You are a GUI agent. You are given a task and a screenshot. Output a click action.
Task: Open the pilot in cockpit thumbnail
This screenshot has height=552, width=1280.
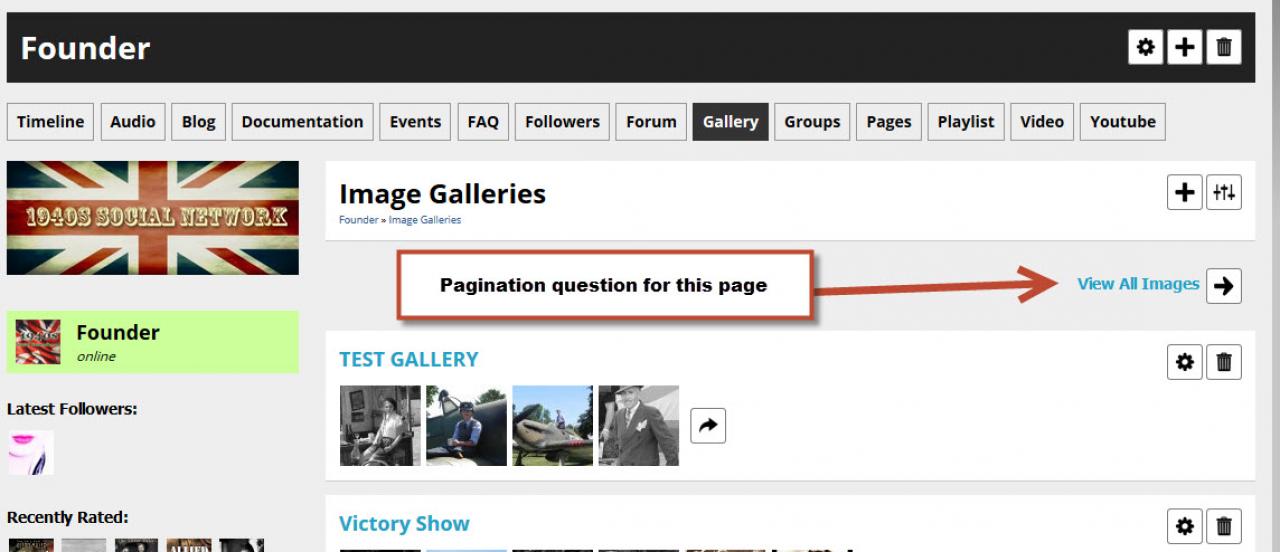[466, 426]
